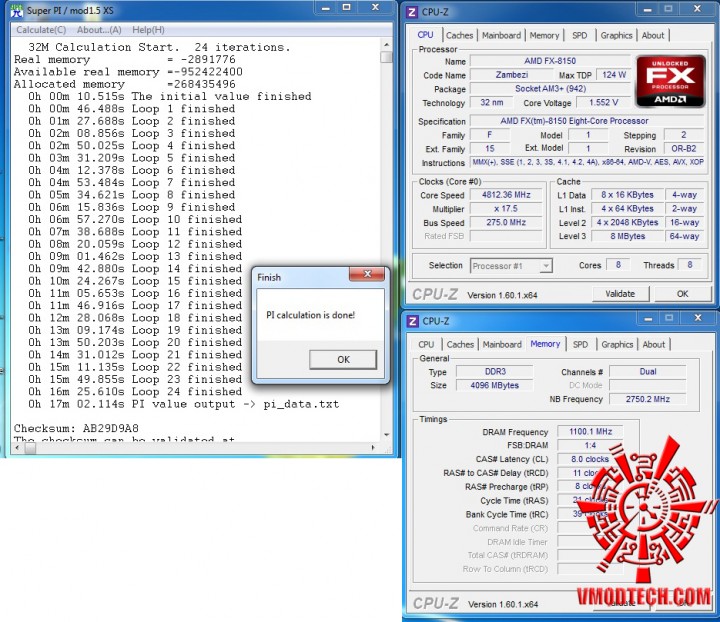Close the lower CPU-Z Memory window
Screen dimensions: 720x622
click(x=698, y=318)
